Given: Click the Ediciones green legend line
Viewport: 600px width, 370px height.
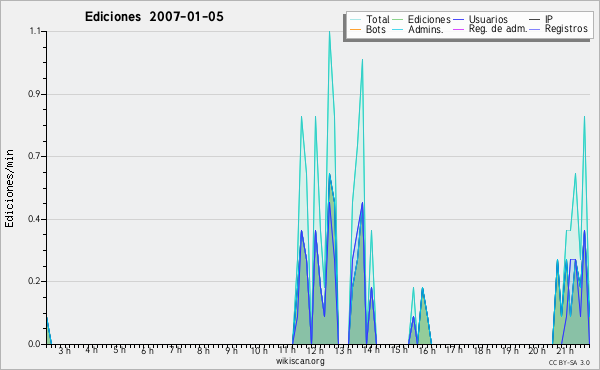Looking at the screenshot, I should point(398,20).
